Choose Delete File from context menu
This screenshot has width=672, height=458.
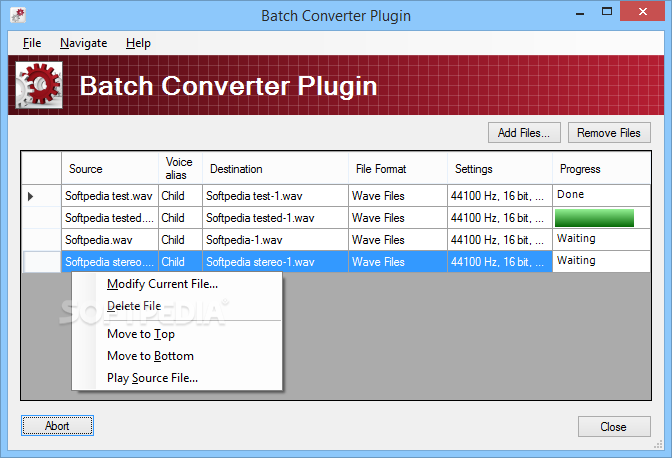tap(177, 305)
